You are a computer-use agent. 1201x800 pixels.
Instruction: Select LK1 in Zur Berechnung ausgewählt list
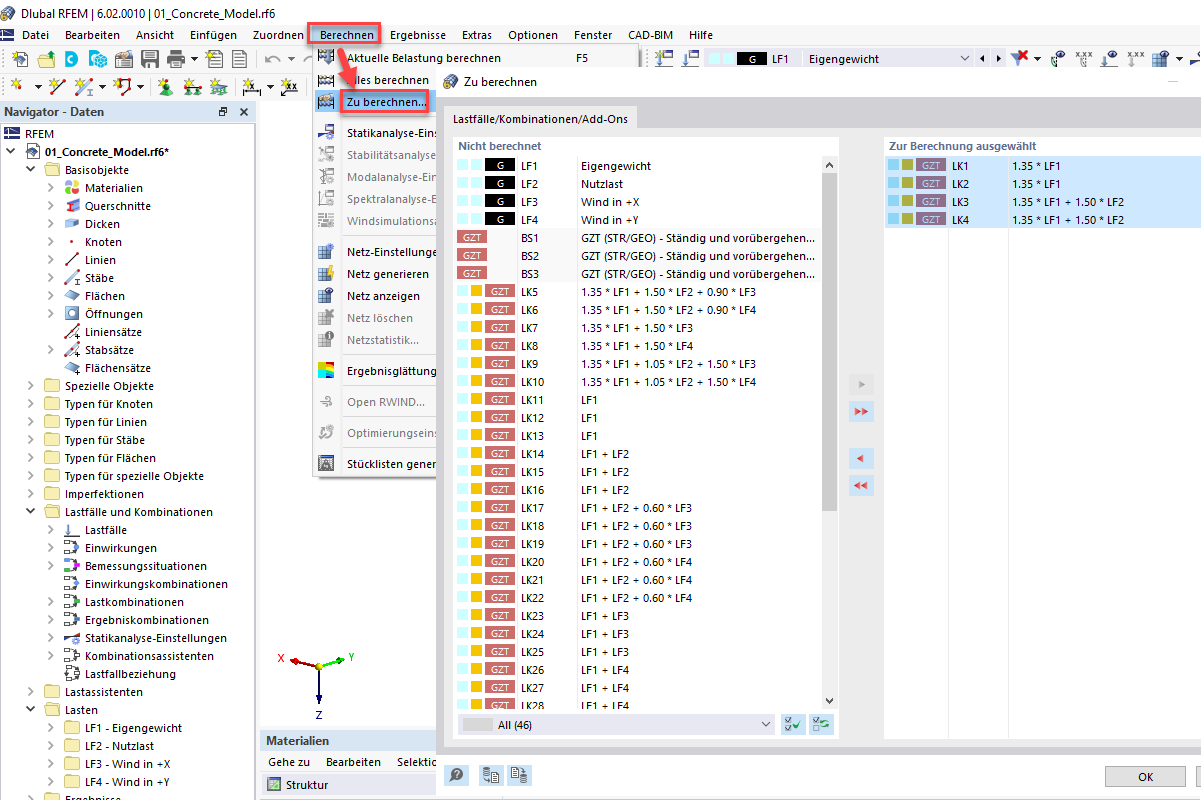point(1043,166)
